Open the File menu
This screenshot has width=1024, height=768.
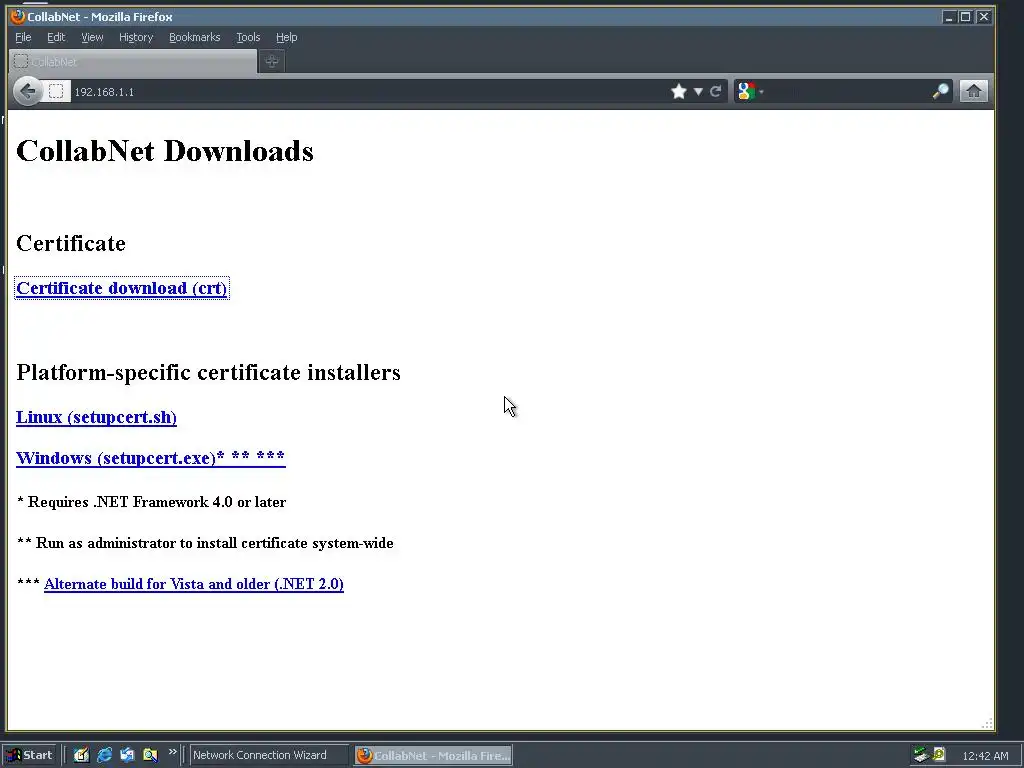[x=23, y=37]
